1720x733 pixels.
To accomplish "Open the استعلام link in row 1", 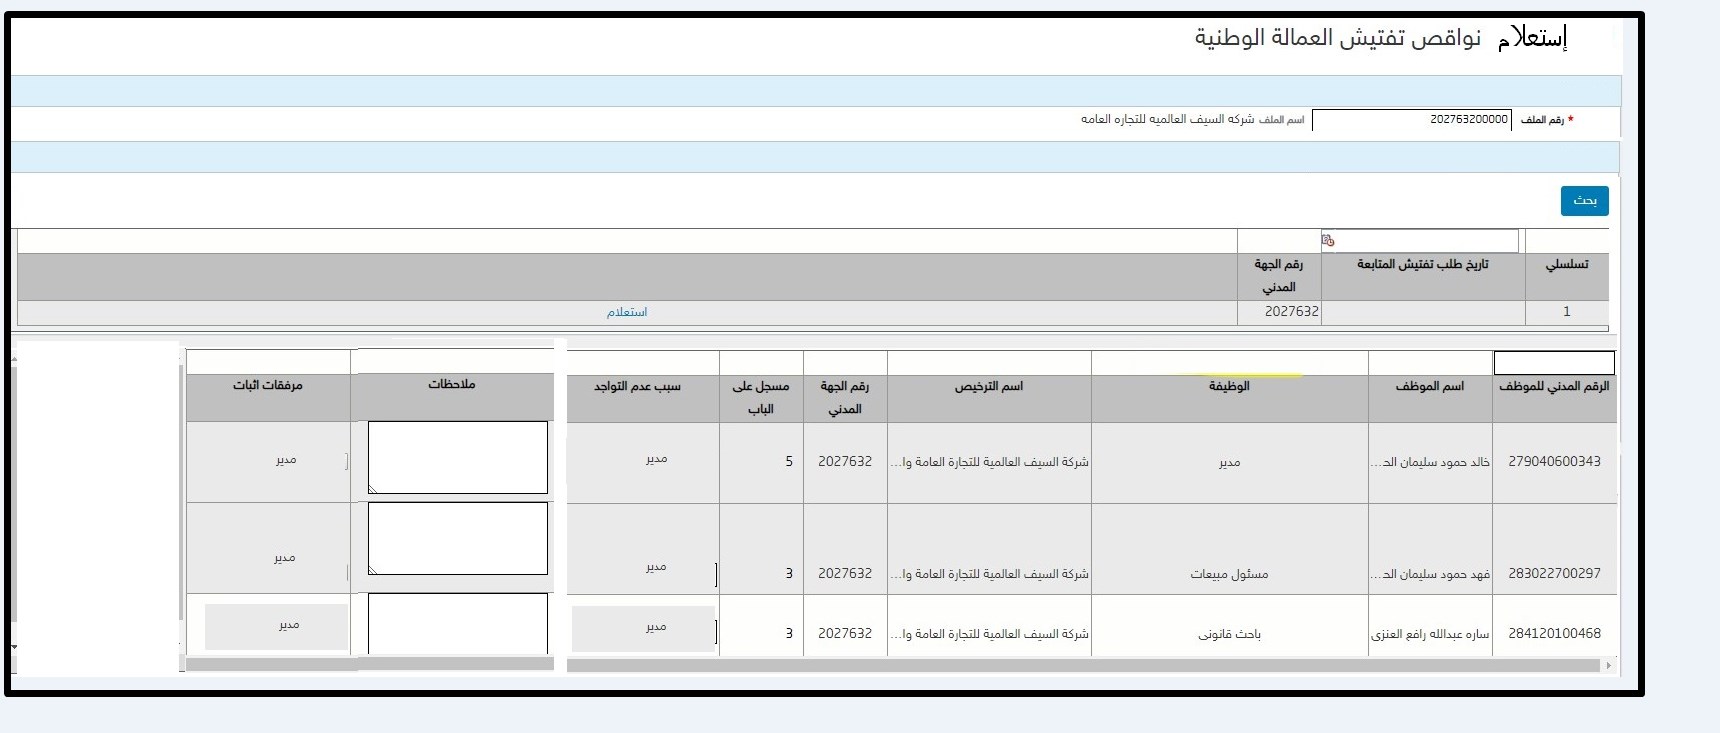I will [x=627, y=312].
